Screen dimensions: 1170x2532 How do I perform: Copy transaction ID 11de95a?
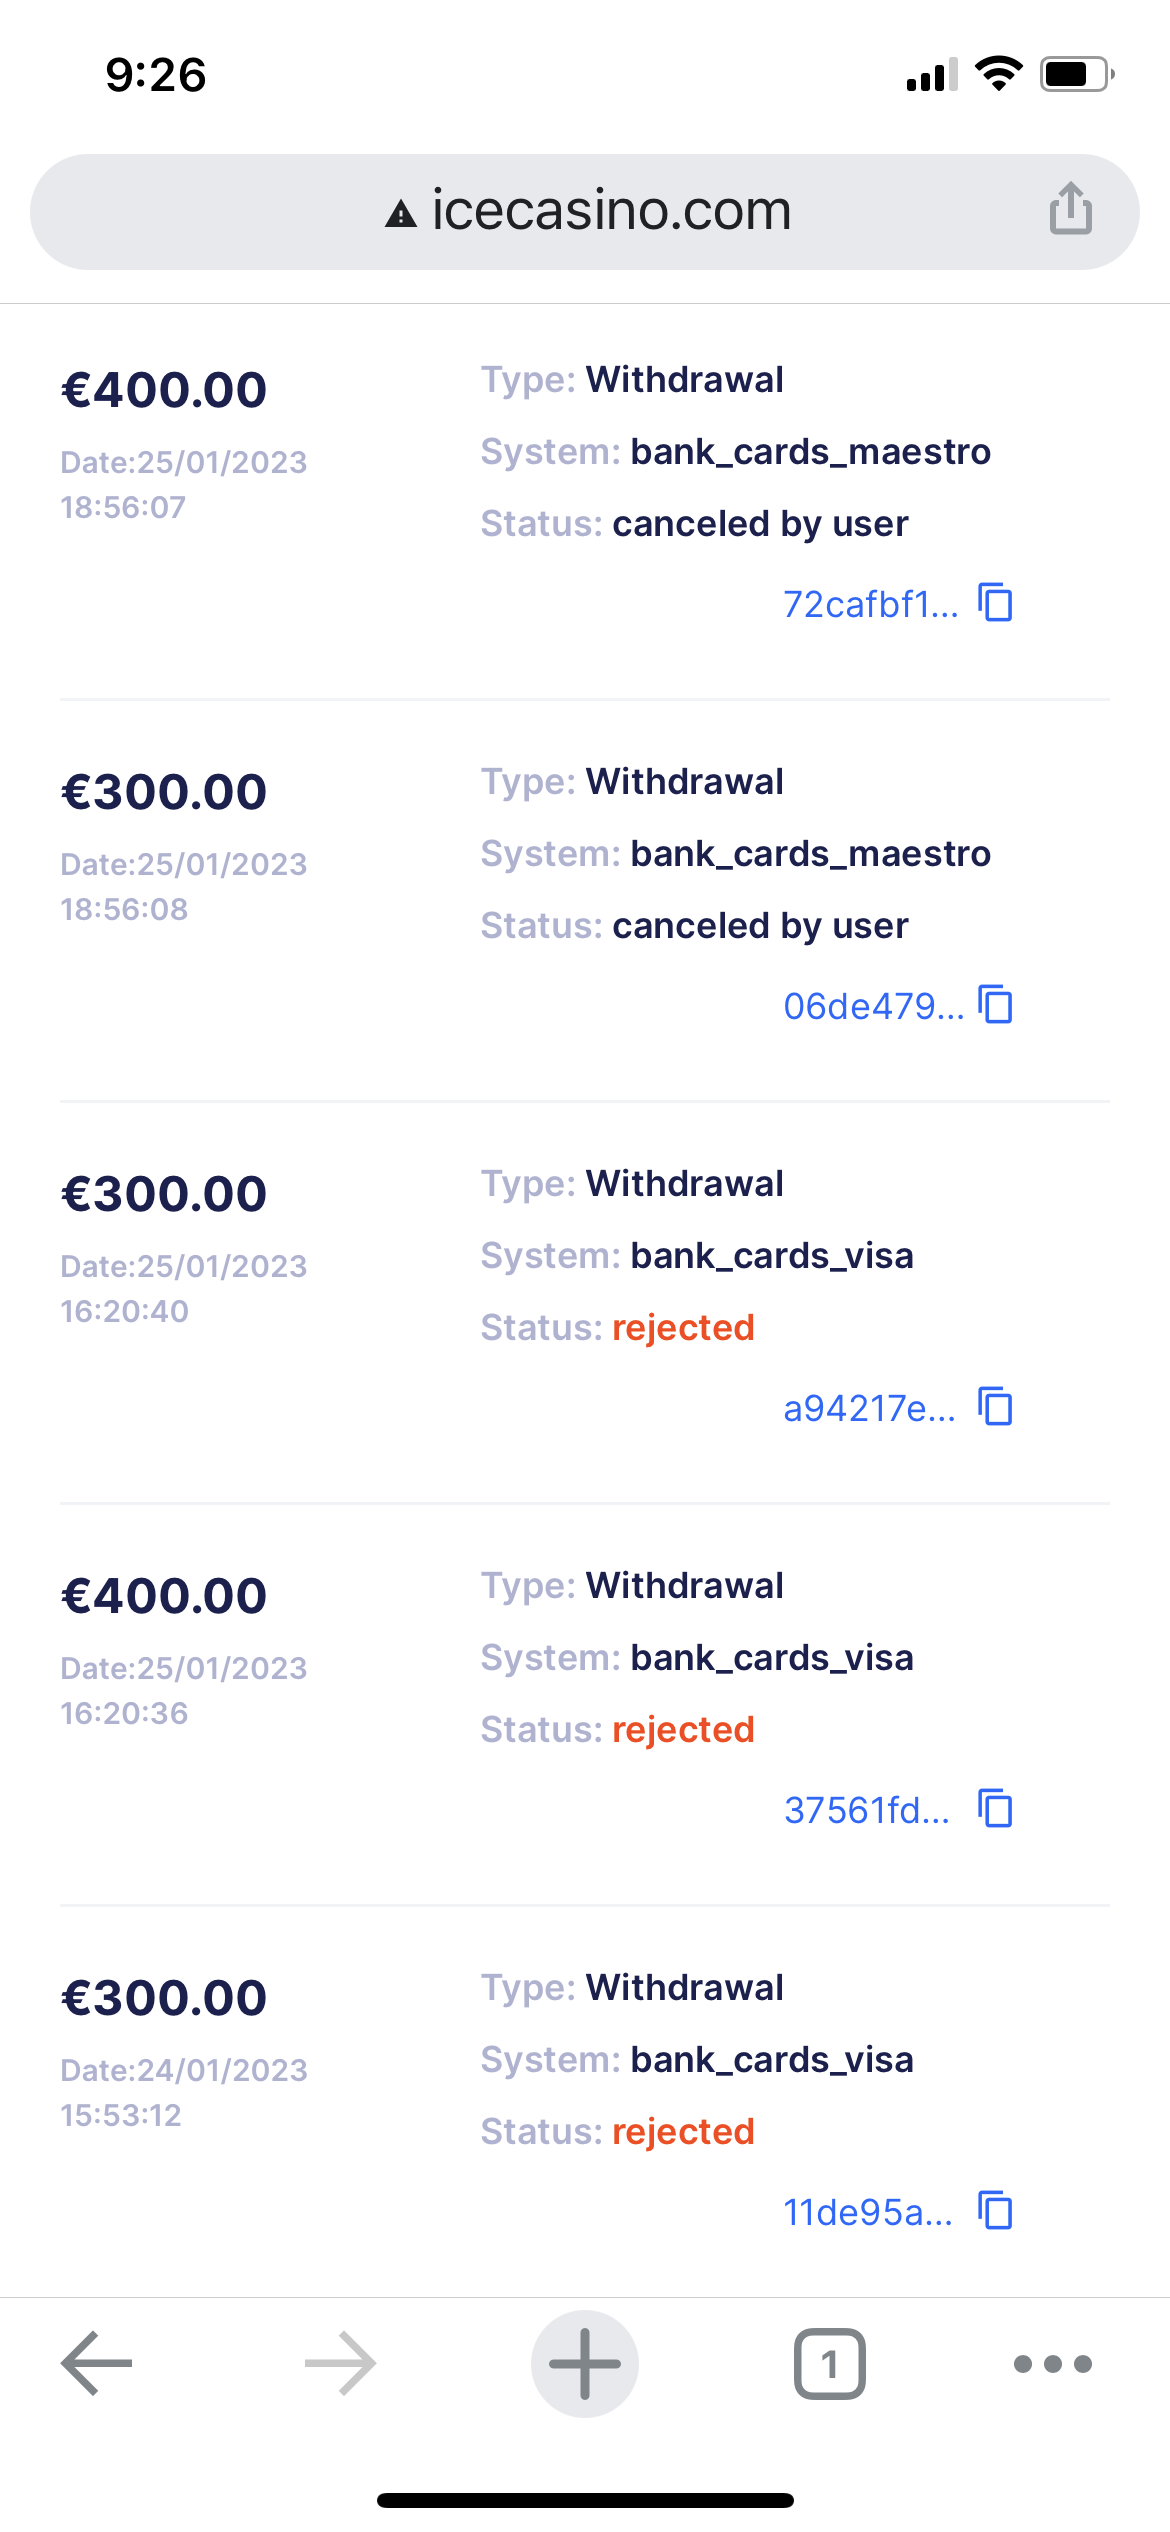tap(996, 2211)
